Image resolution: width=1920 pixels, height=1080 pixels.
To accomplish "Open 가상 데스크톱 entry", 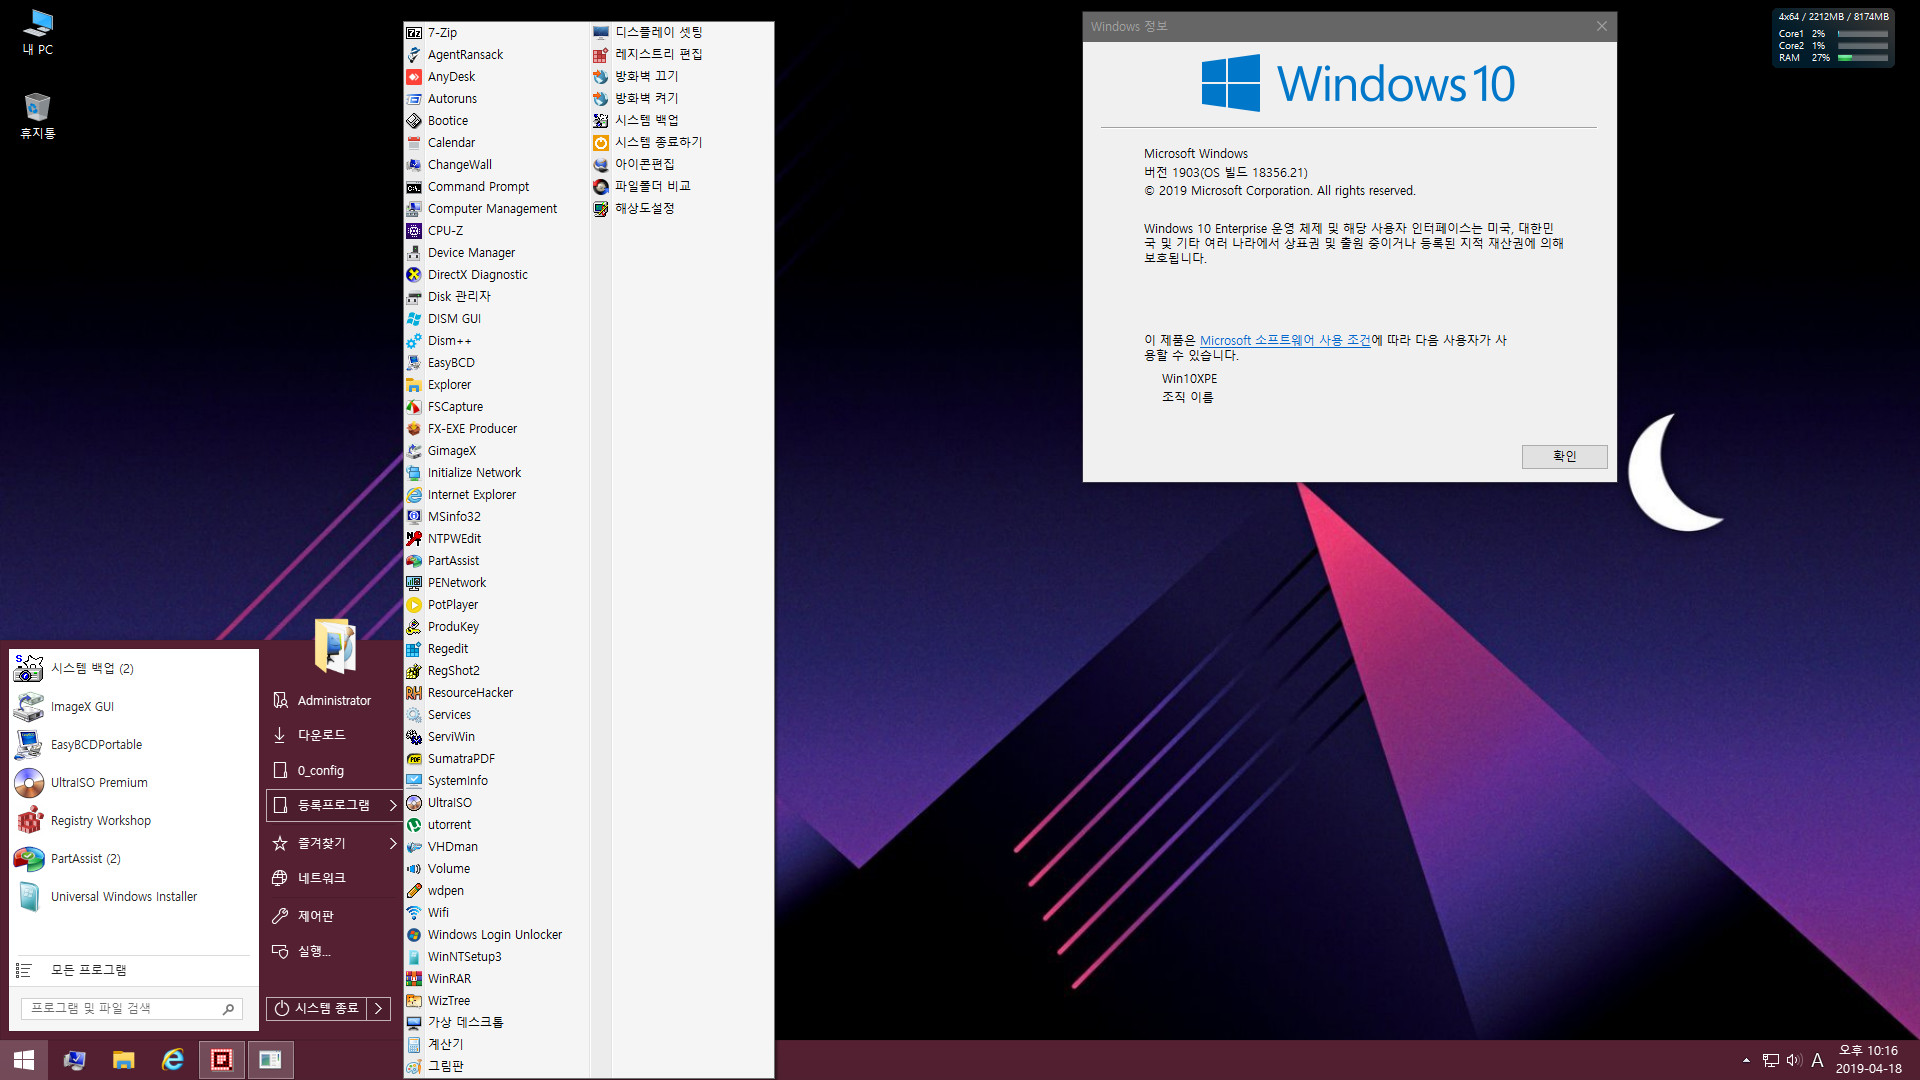I will (x=465, y=1022).
